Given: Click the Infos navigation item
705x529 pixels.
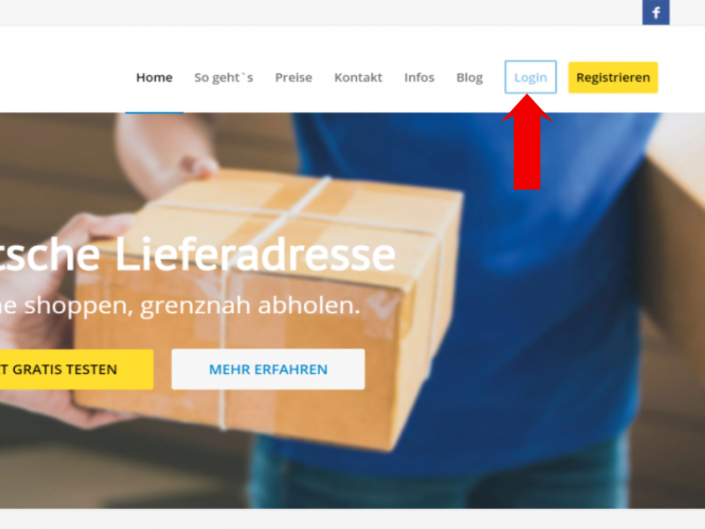Looking at the screenshot, I should [x=419, y=77].
